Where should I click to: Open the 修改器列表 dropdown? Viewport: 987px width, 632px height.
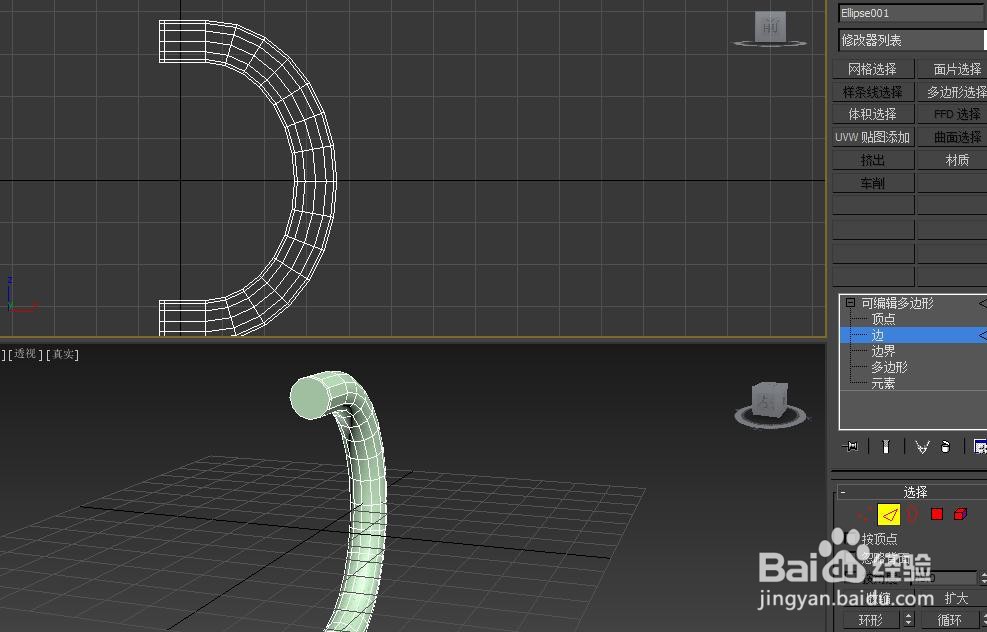[x=913, y=40]
